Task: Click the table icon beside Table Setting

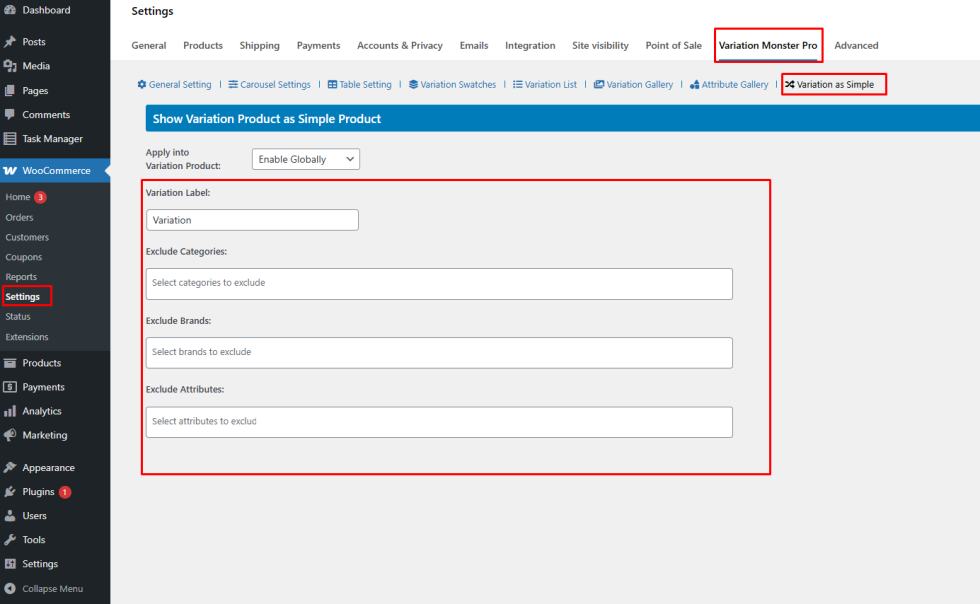Action: [x=332, y=84]
